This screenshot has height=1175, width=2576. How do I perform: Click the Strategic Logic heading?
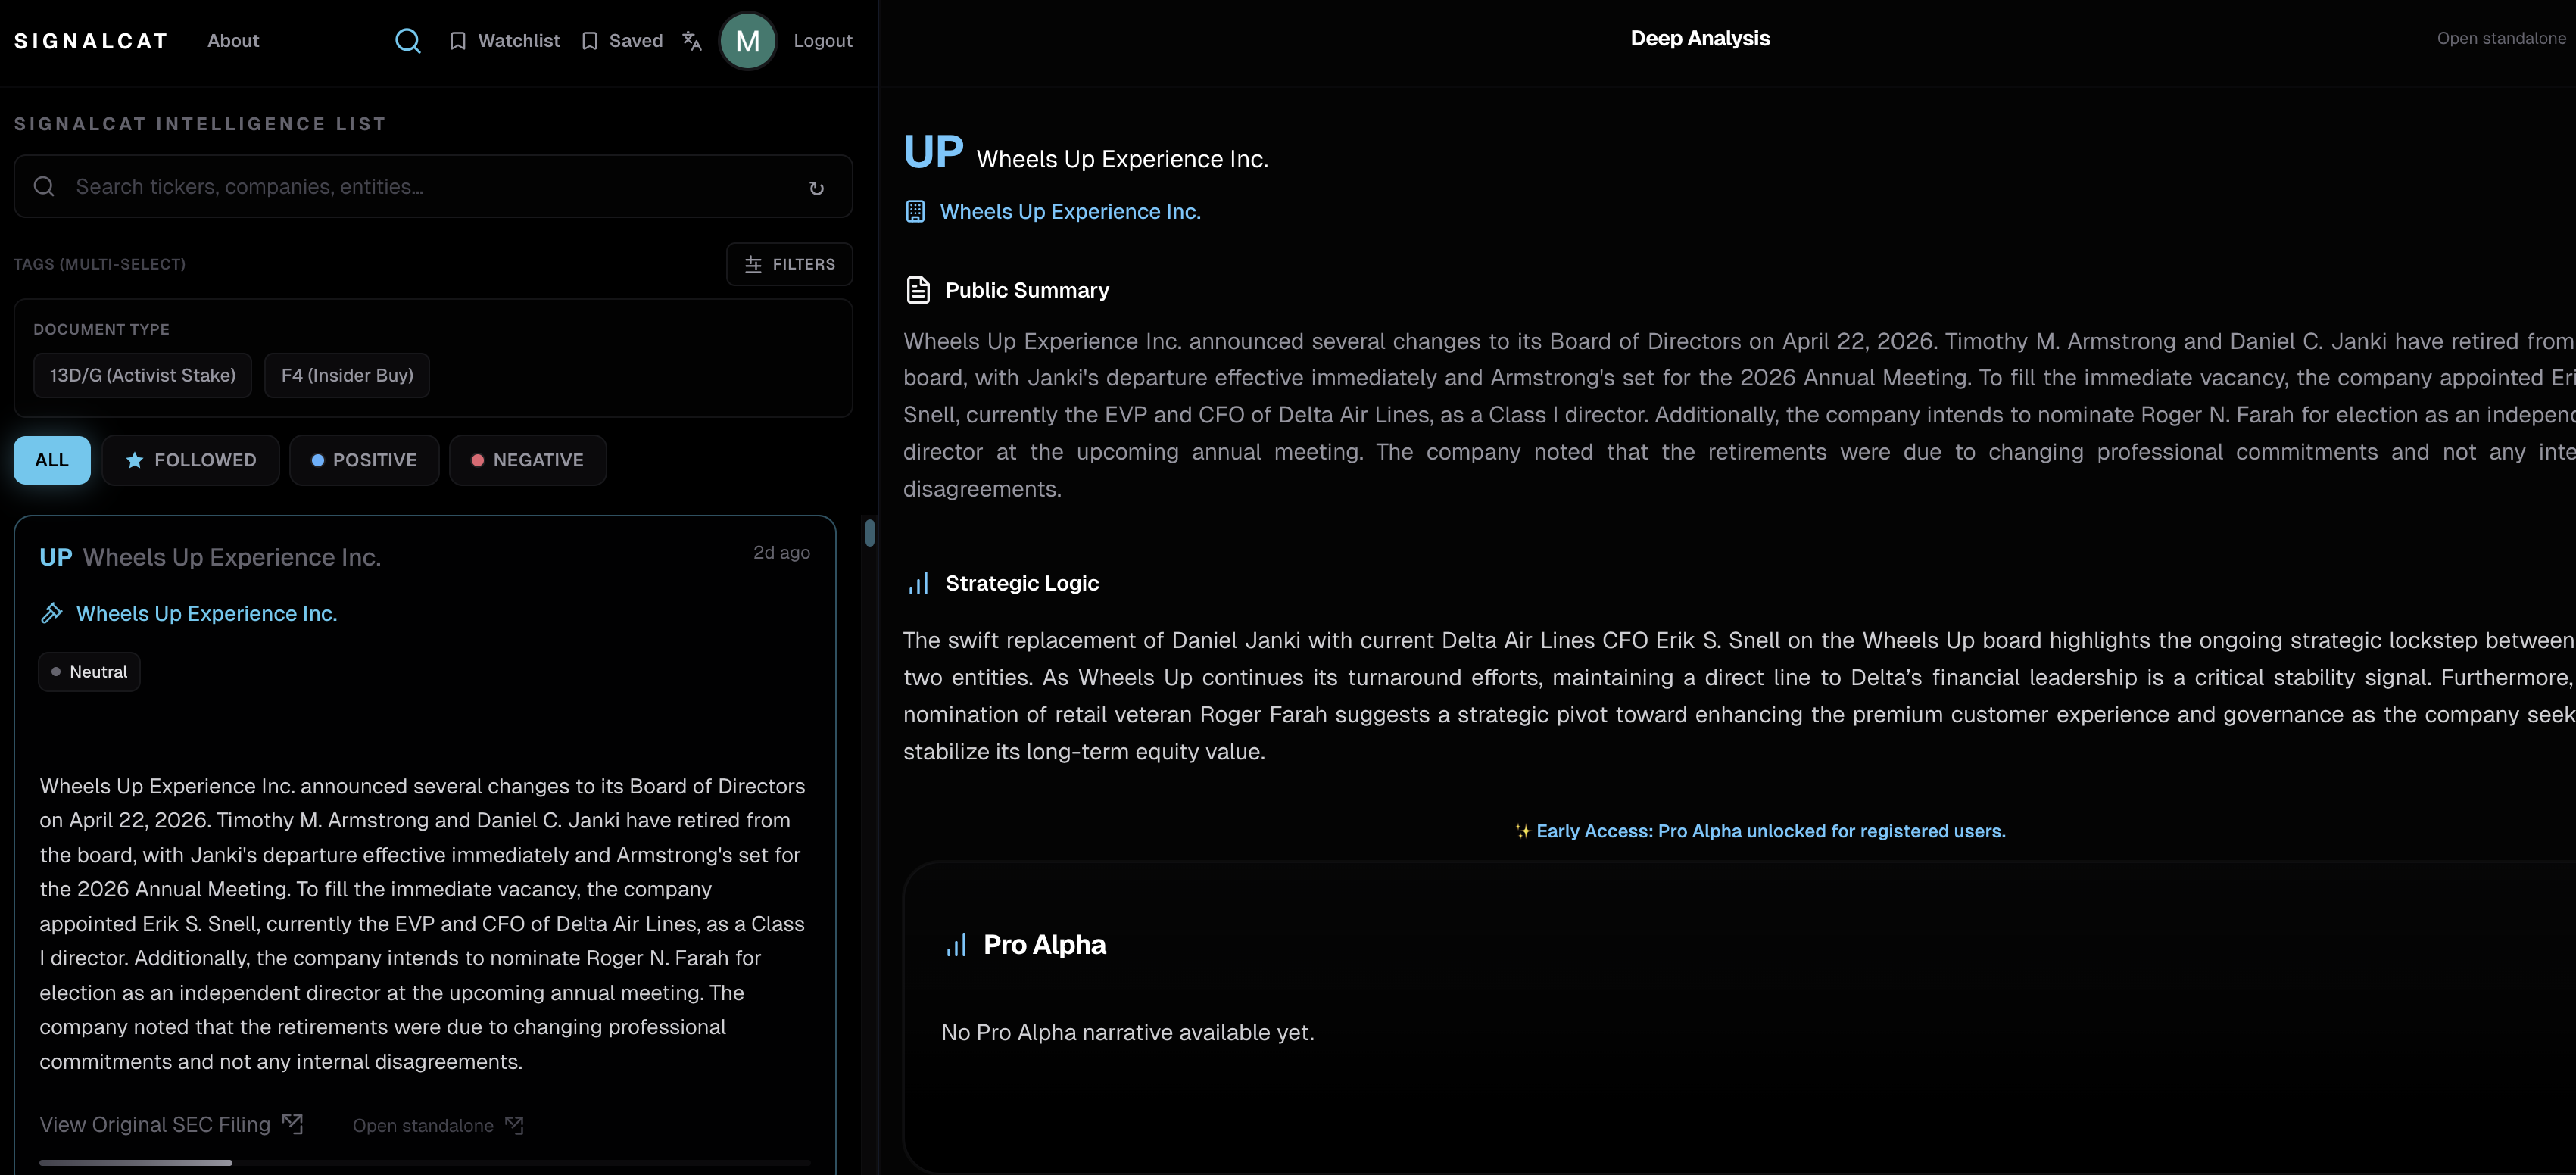point(1022,584)
